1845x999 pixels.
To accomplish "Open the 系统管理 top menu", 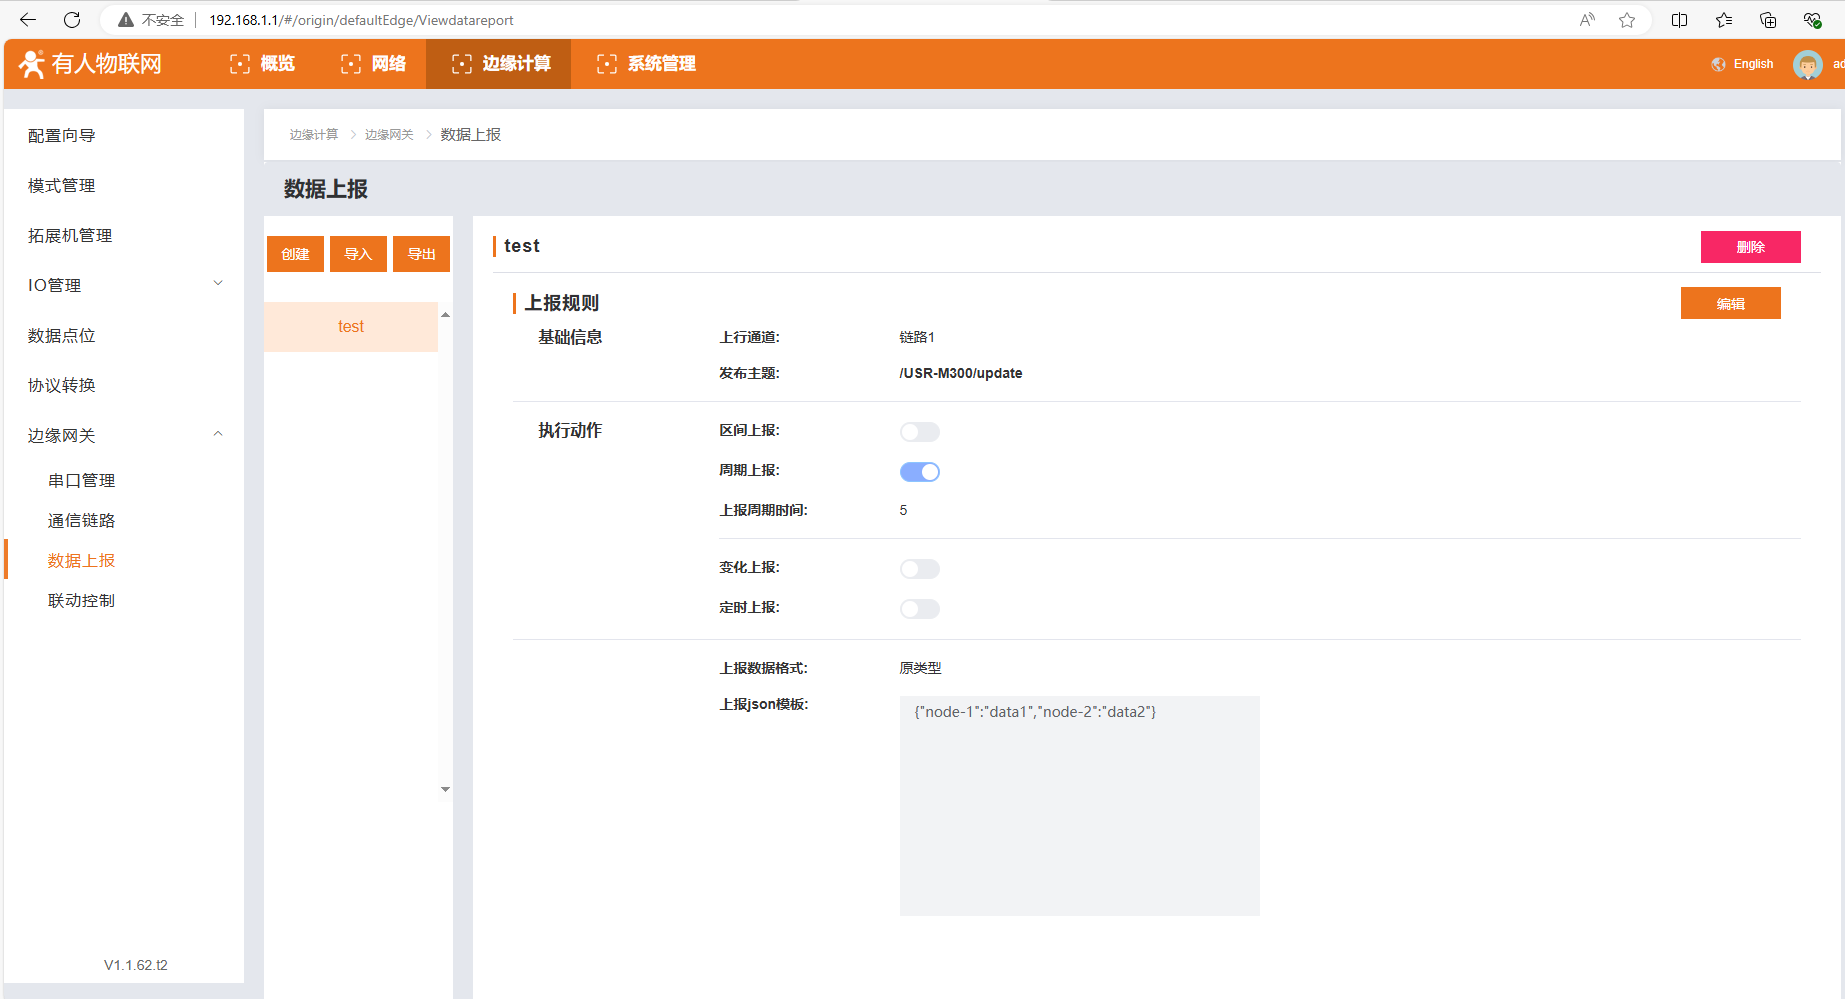I will pyautogui.click(x=646, y=64).
